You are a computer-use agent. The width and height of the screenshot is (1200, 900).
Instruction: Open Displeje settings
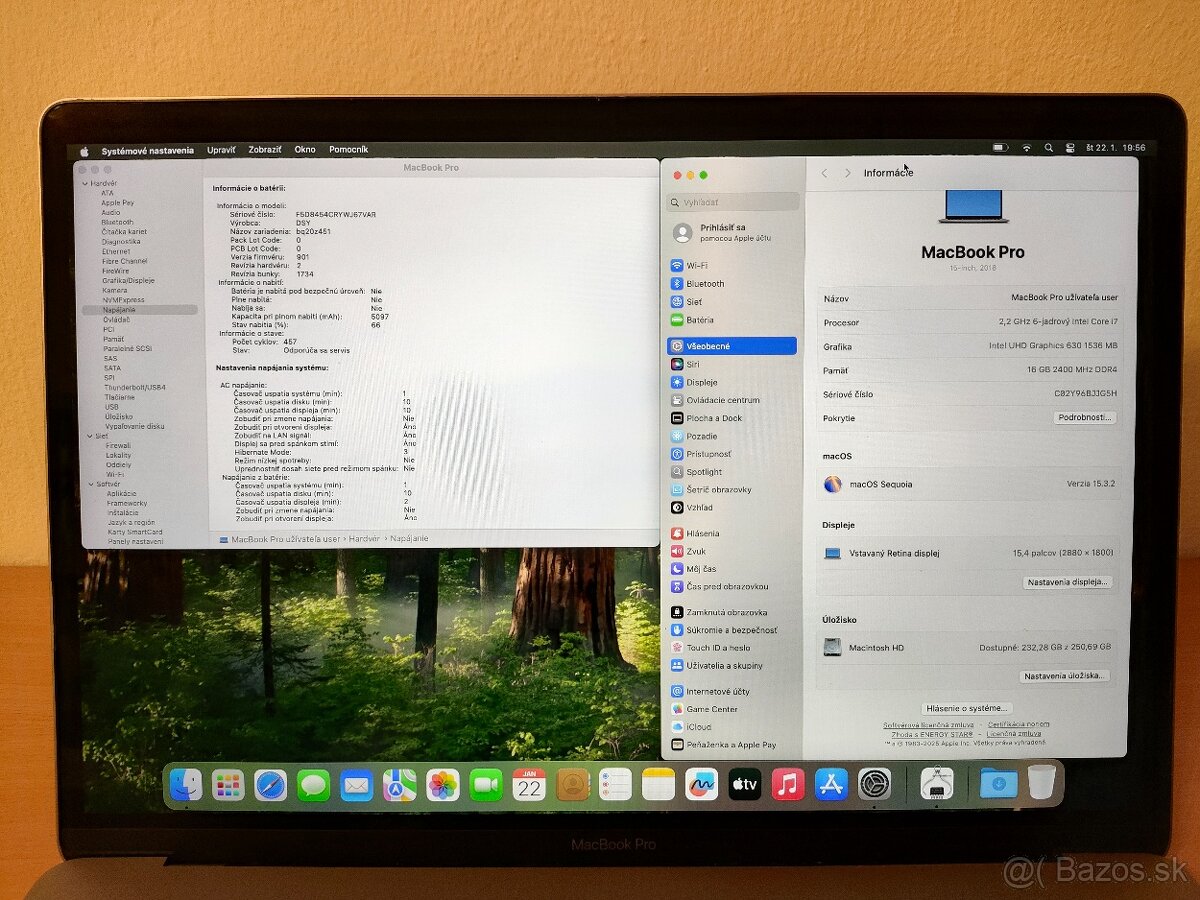click(697, 382)
